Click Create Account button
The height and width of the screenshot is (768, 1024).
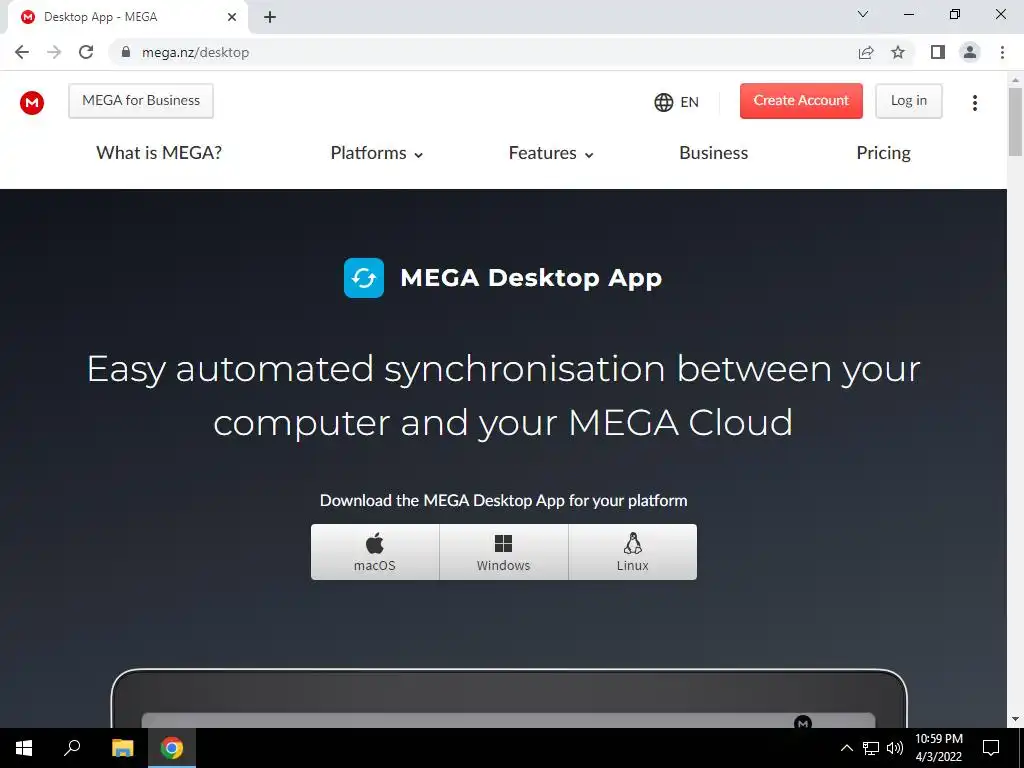point(801,101)
